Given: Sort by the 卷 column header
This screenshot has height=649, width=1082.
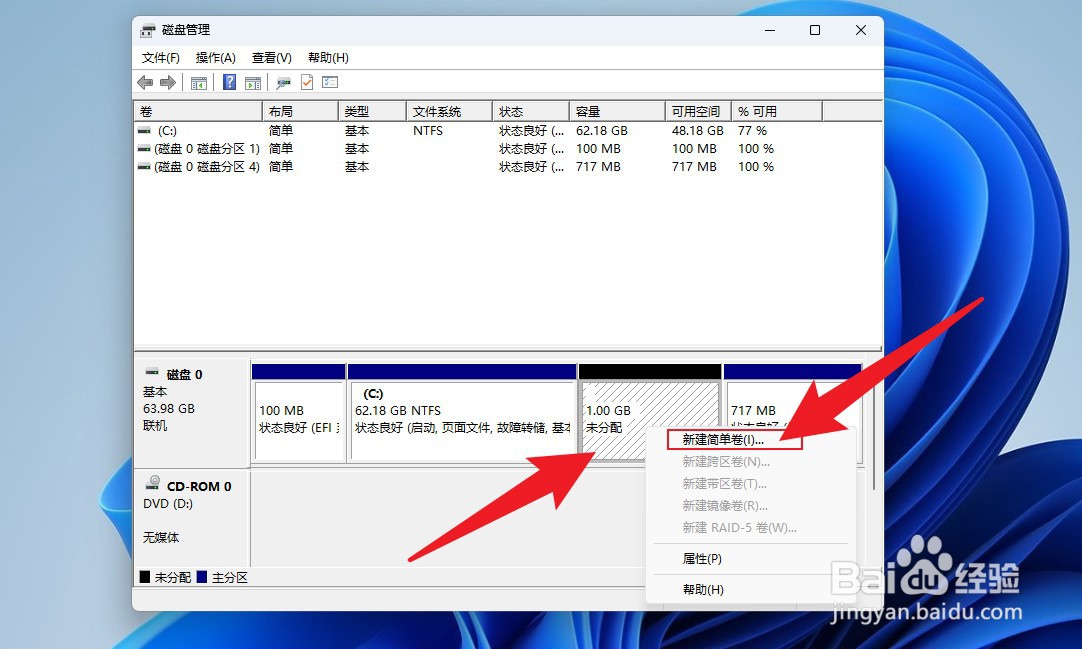Looking at the screenshot, I should pyautogui.click(x=198, y=111).
